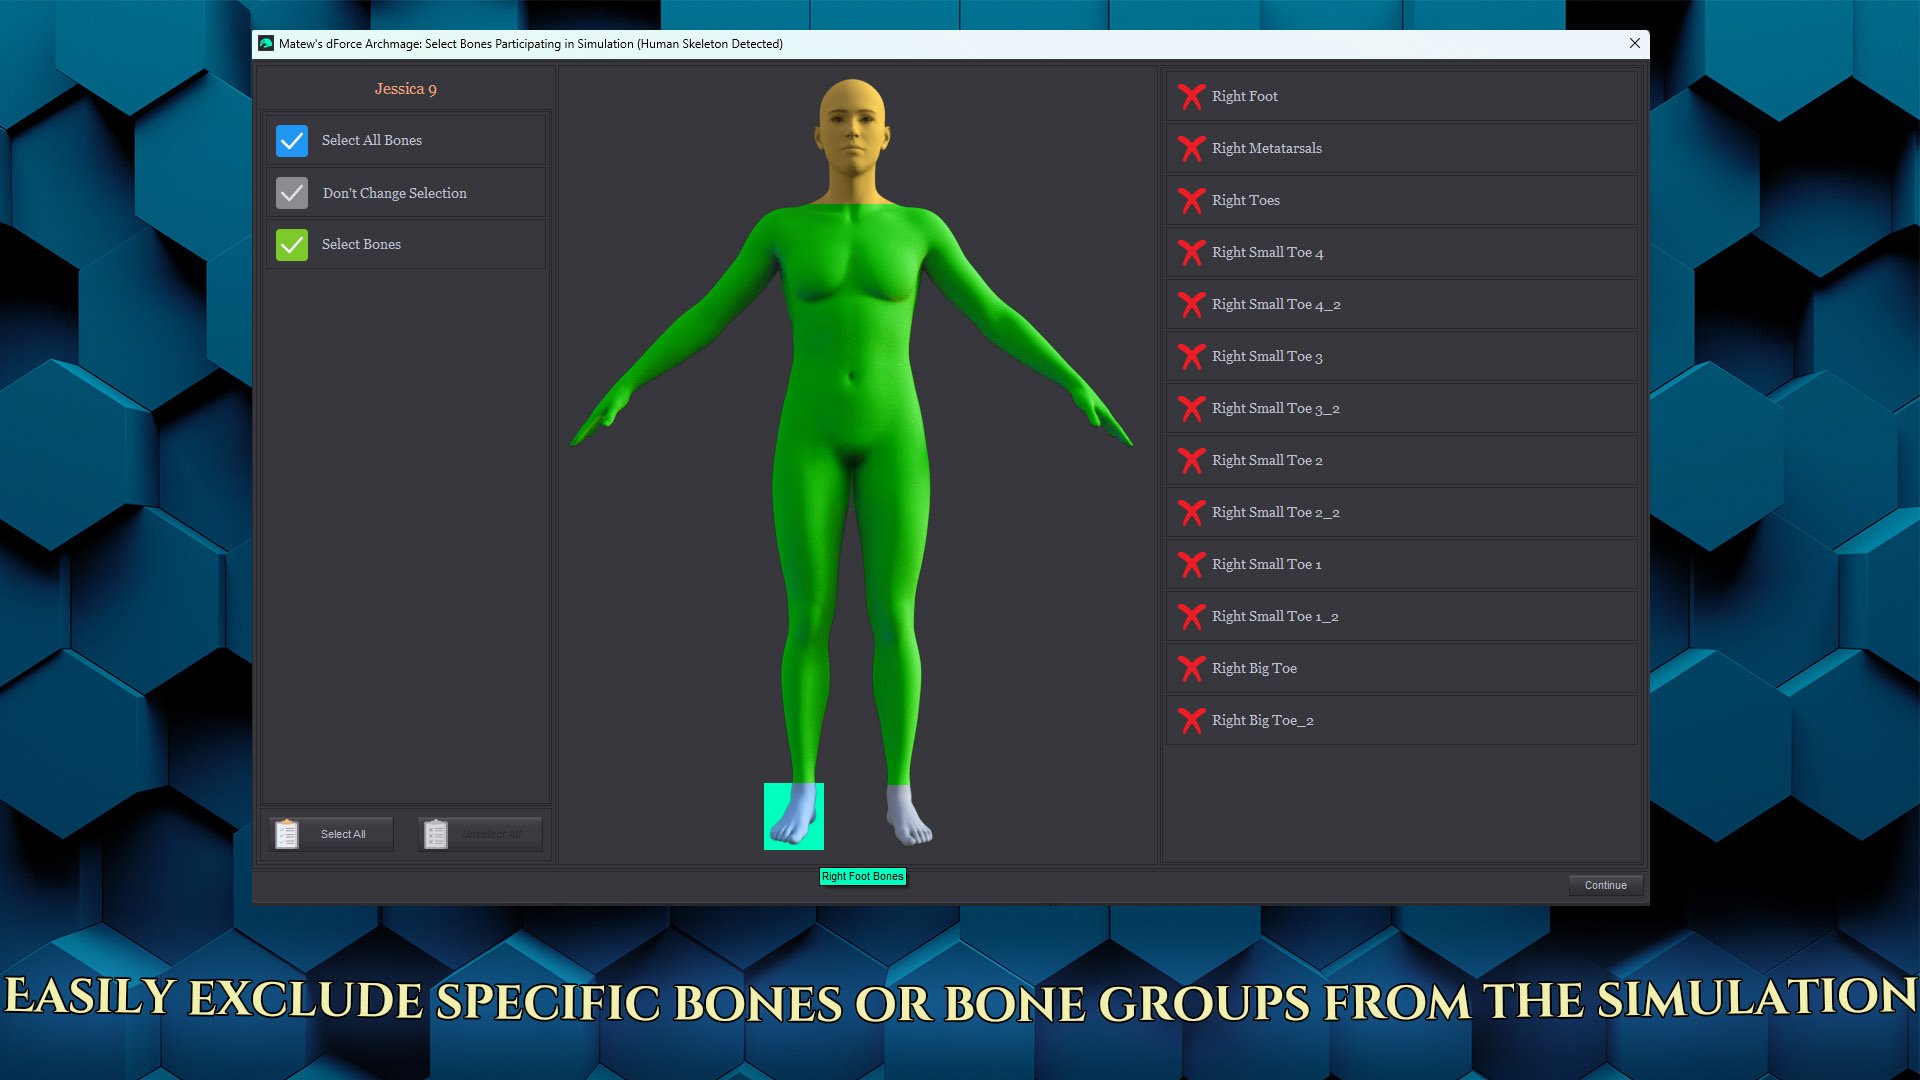Image resolution: width=1920 pixels, height=1080 pixels.
Task: Click the red X beside Right Small Toe 4
Action: tap(1191, 252)
